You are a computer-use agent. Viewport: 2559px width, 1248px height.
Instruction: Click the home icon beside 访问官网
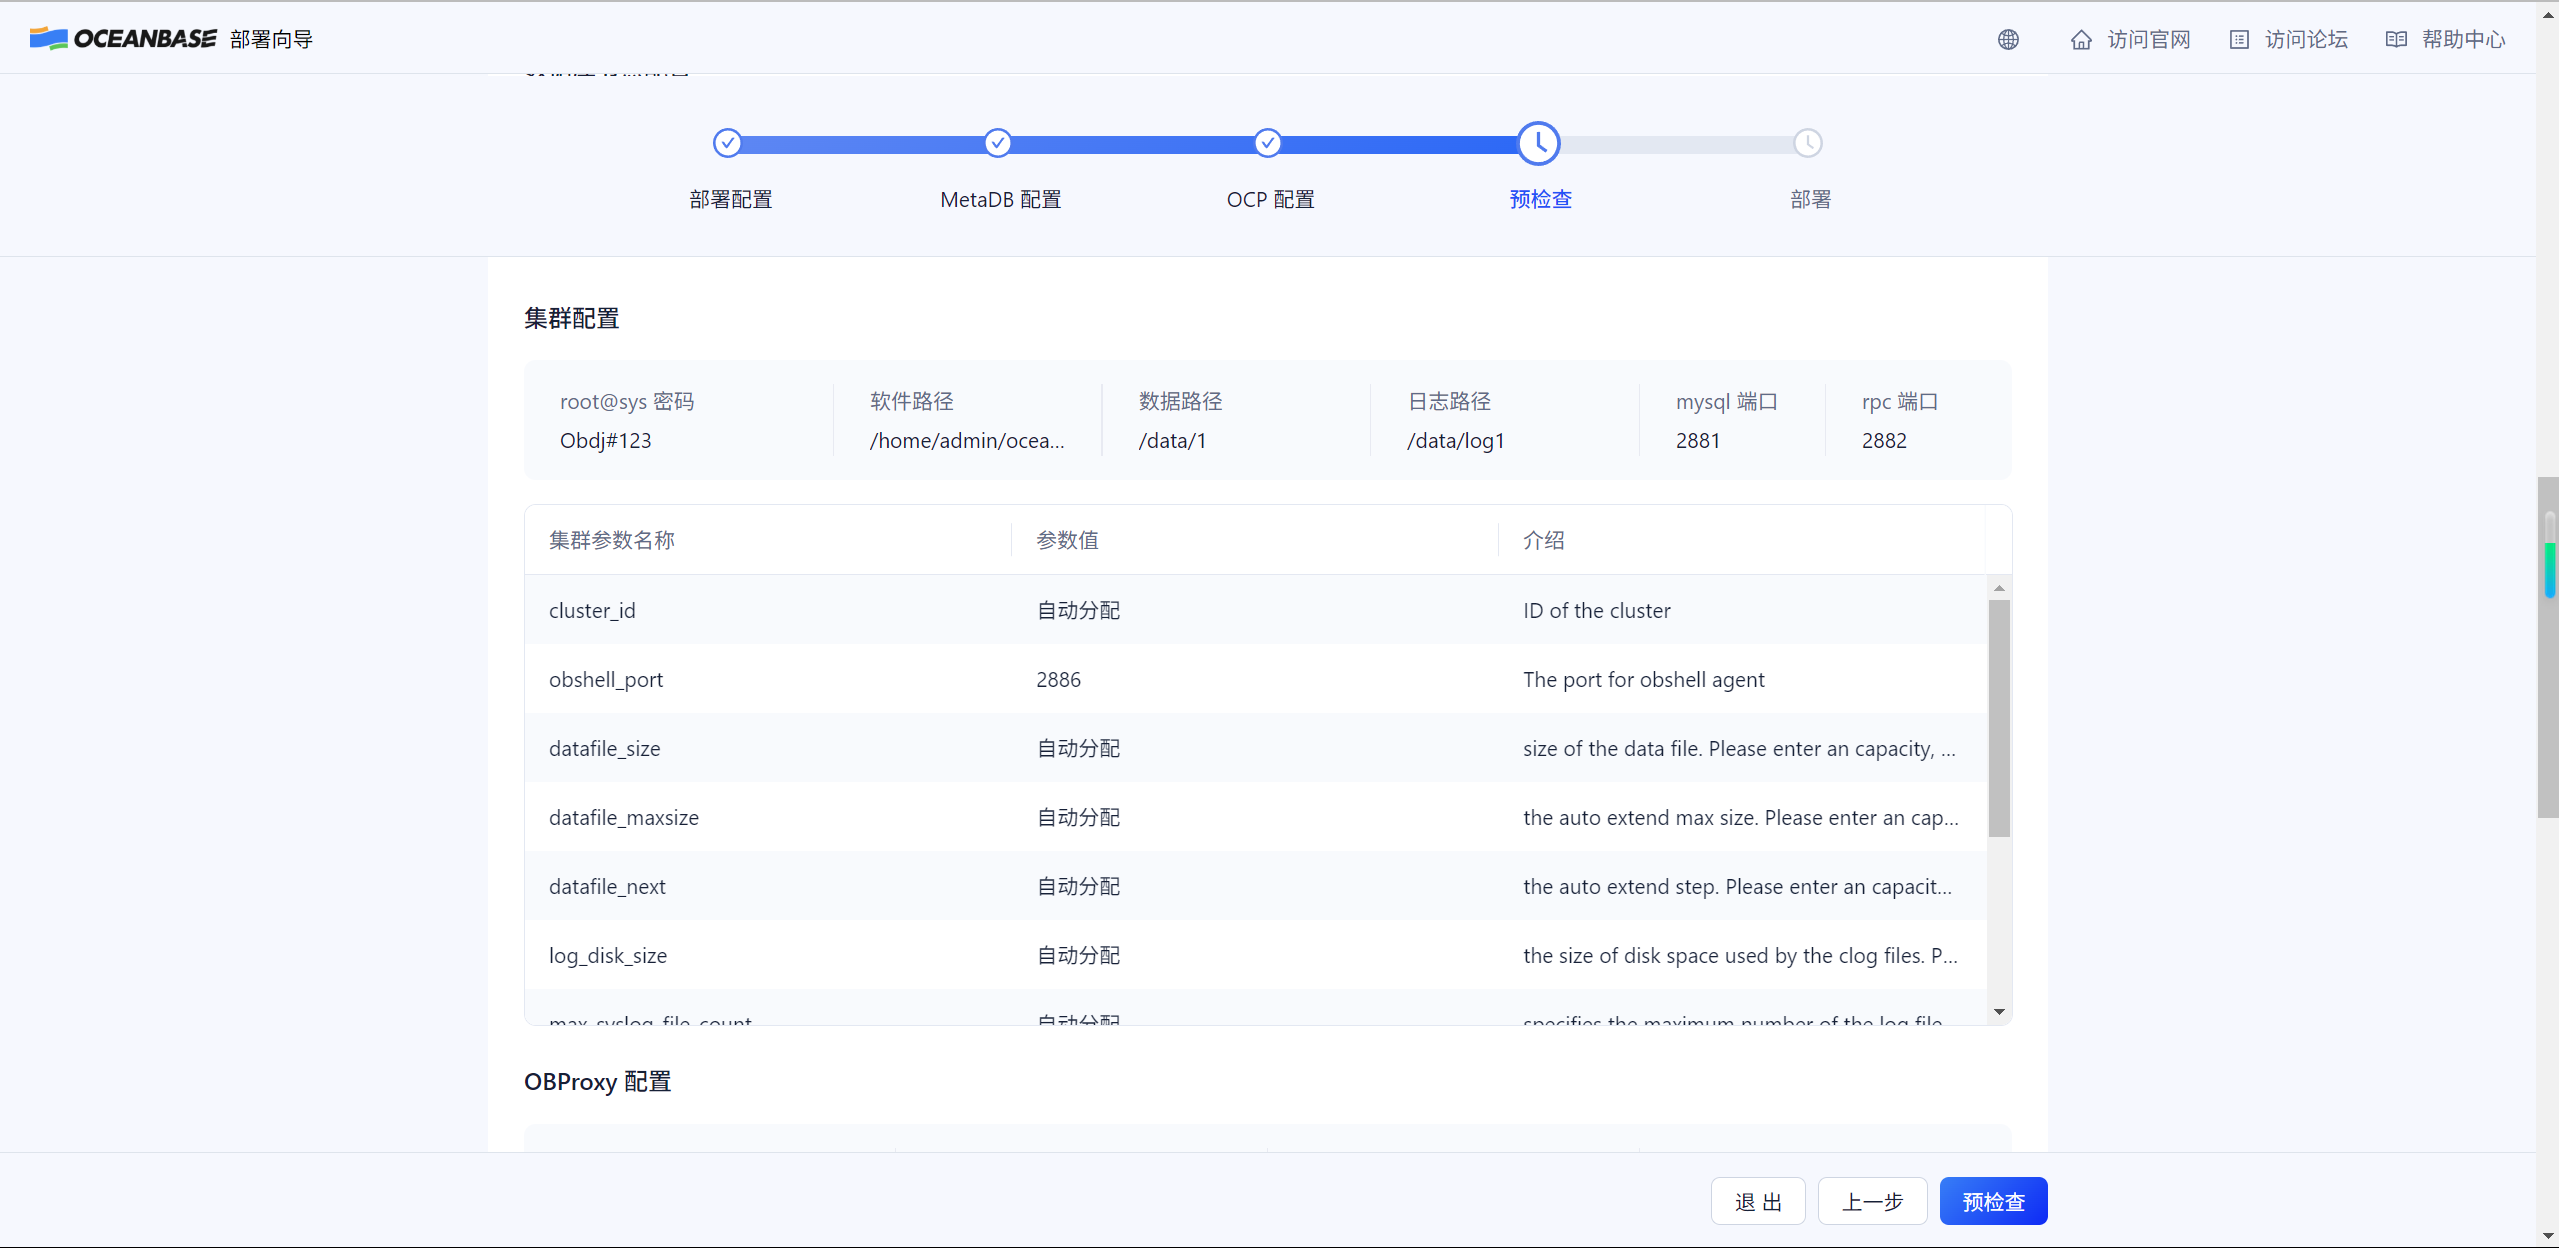pyautogui.click(x=2081, y=39)
